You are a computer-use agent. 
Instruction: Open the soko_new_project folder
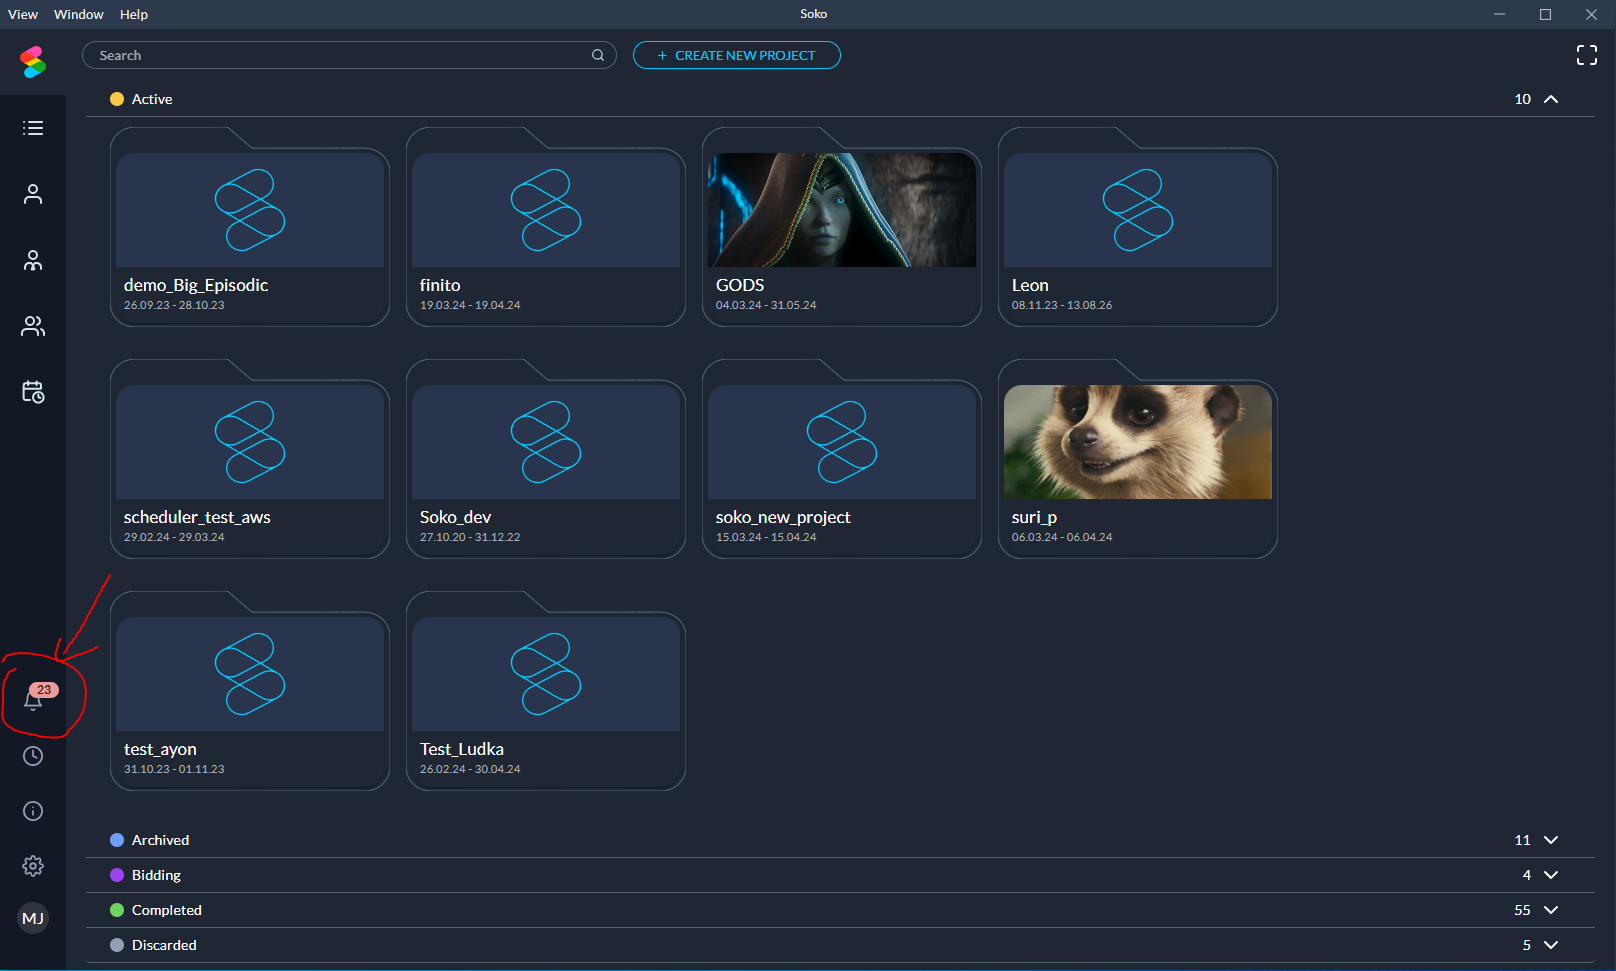pyautogui.click(x=842, y=459)
